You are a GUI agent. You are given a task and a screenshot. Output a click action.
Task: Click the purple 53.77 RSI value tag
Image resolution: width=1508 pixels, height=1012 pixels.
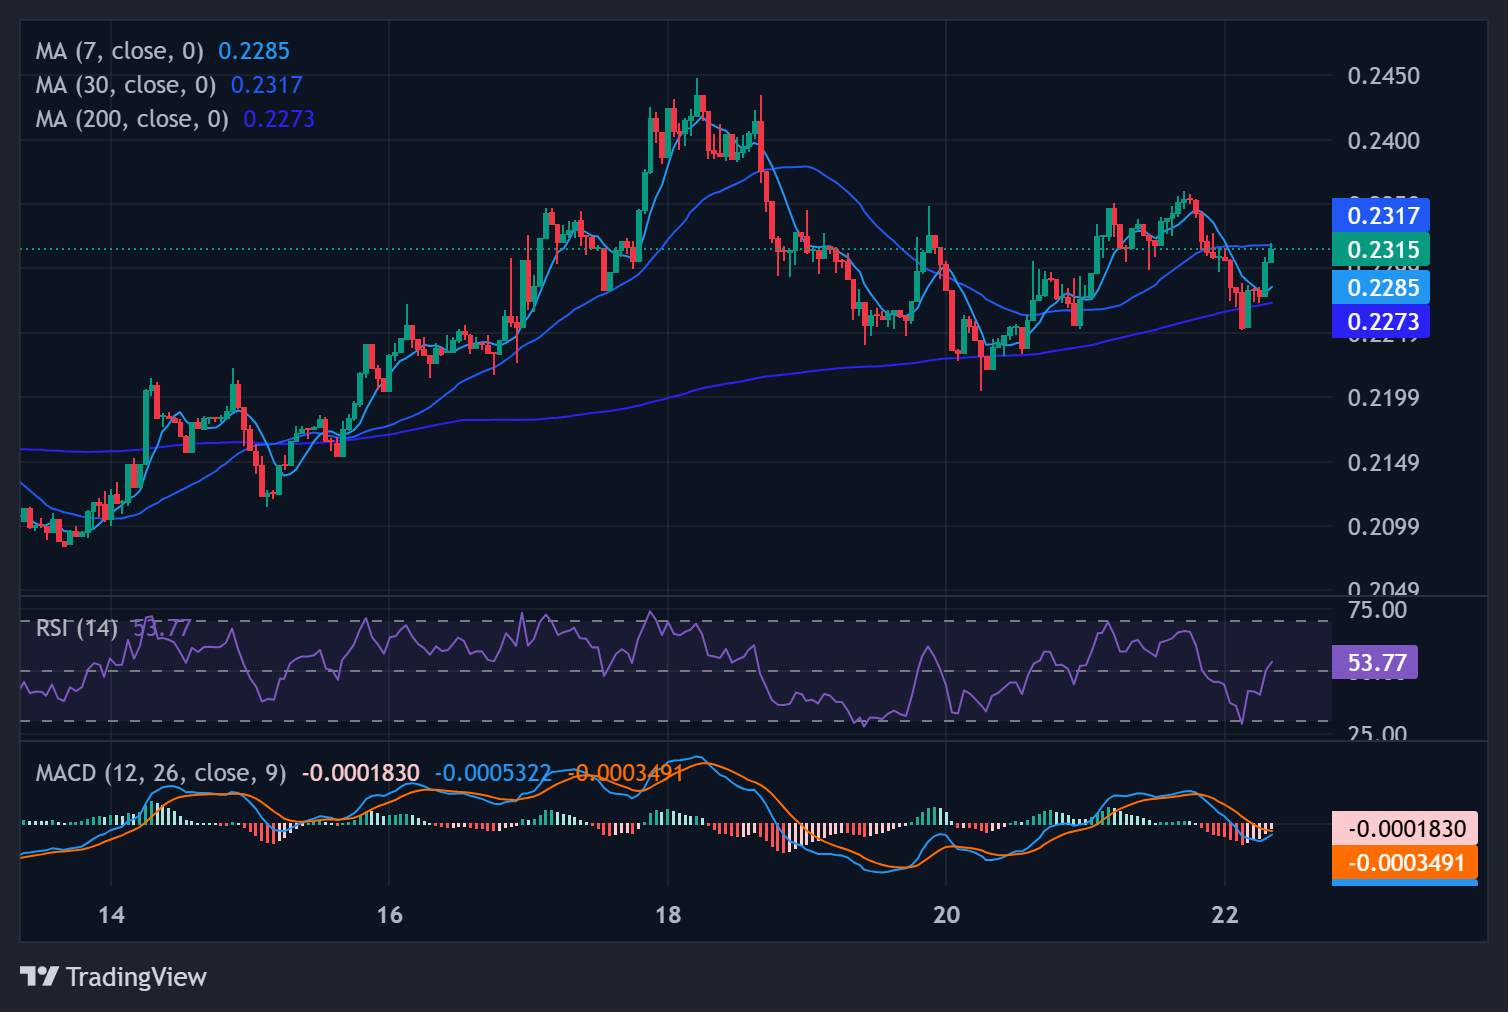tap(1376, 663)
